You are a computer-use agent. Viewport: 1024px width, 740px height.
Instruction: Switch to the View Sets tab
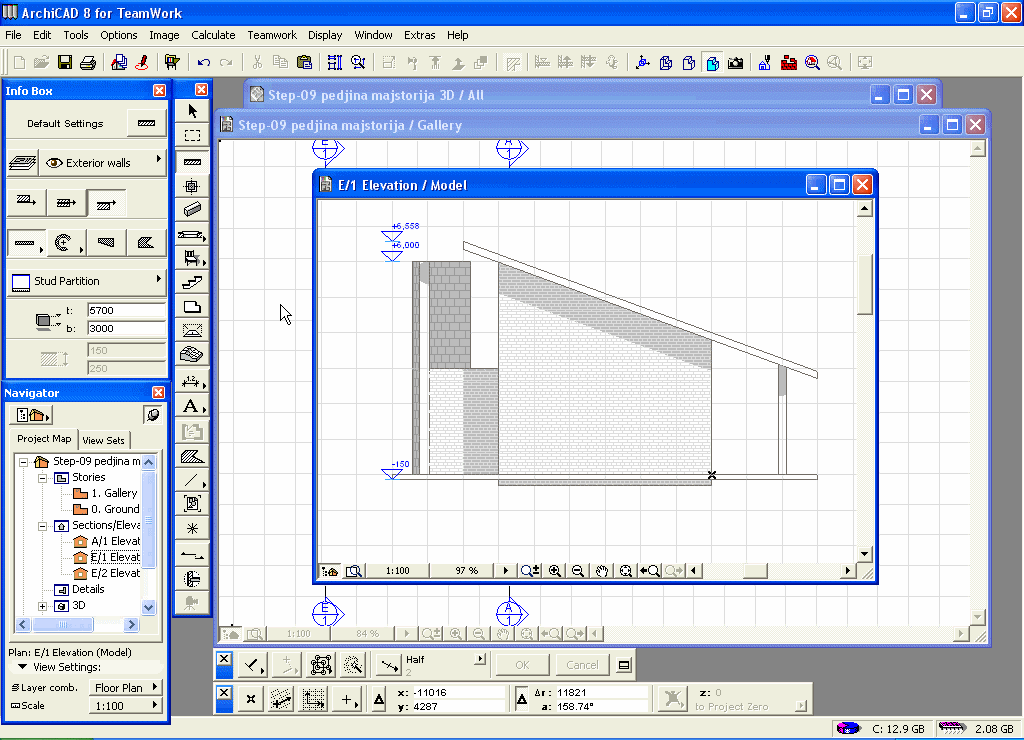(x=104, y=440)
